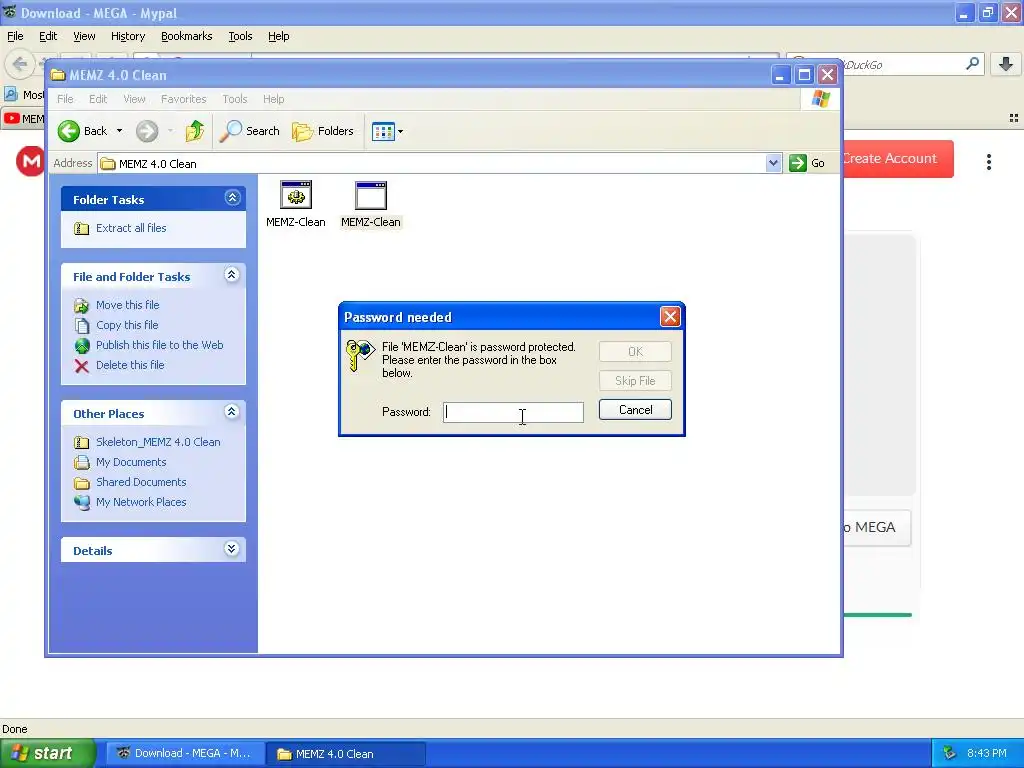Collapse the File and Folder Tasks panel
The width and height of the screenshot is (1024, 768).
tap(232, 275)
